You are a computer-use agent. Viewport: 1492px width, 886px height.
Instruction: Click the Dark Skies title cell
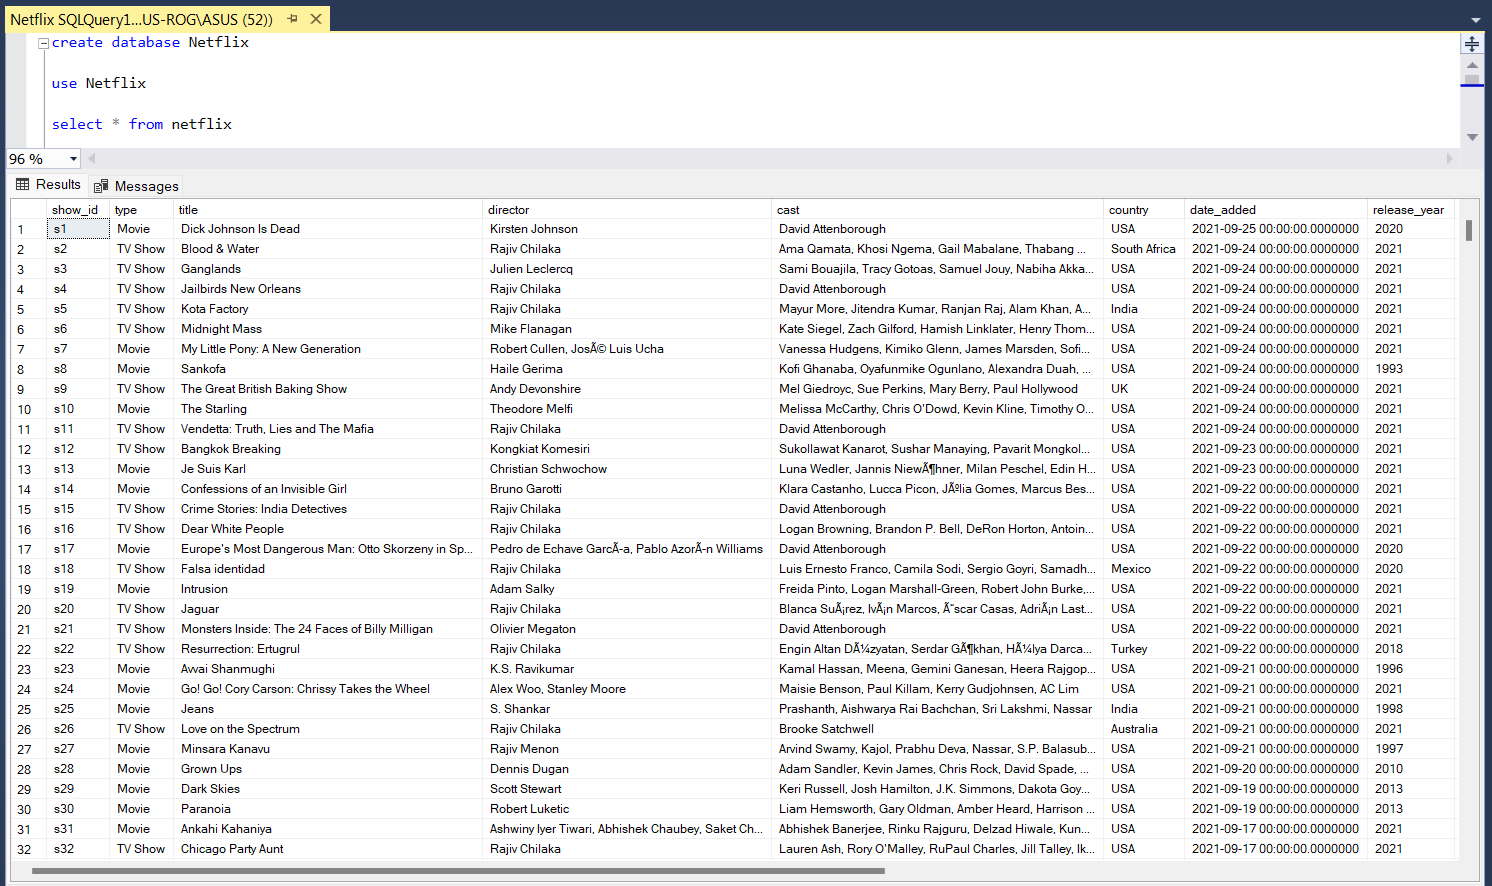[x=328, y=789]
